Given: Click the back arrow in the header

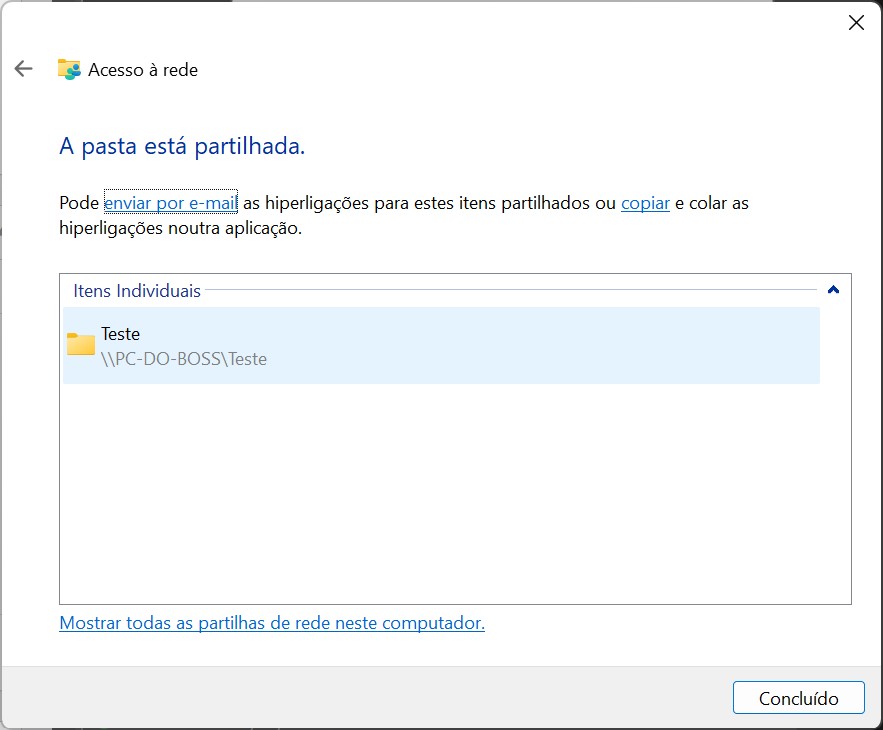Looking at the screenshot, I should pos(23,69).
